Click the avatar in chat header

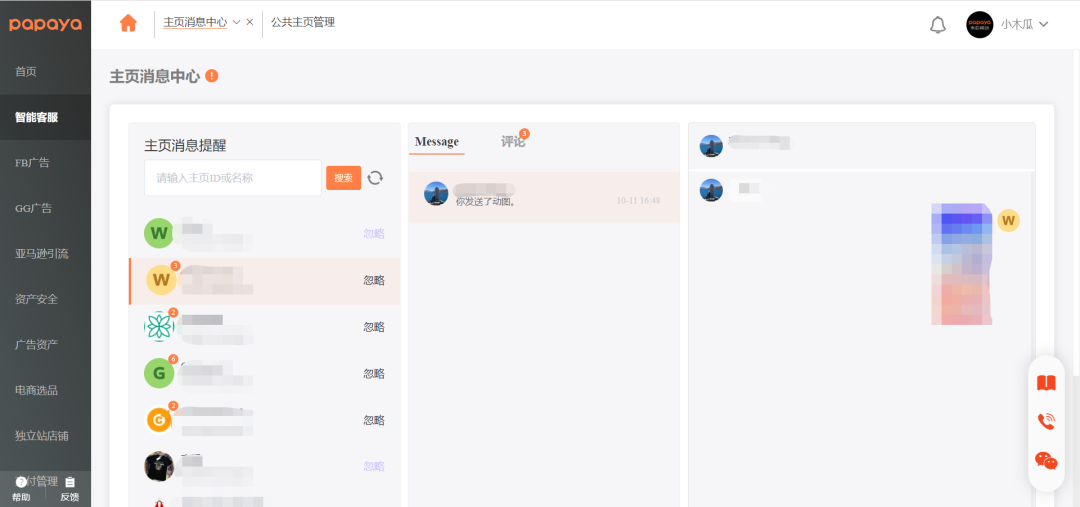711,146
